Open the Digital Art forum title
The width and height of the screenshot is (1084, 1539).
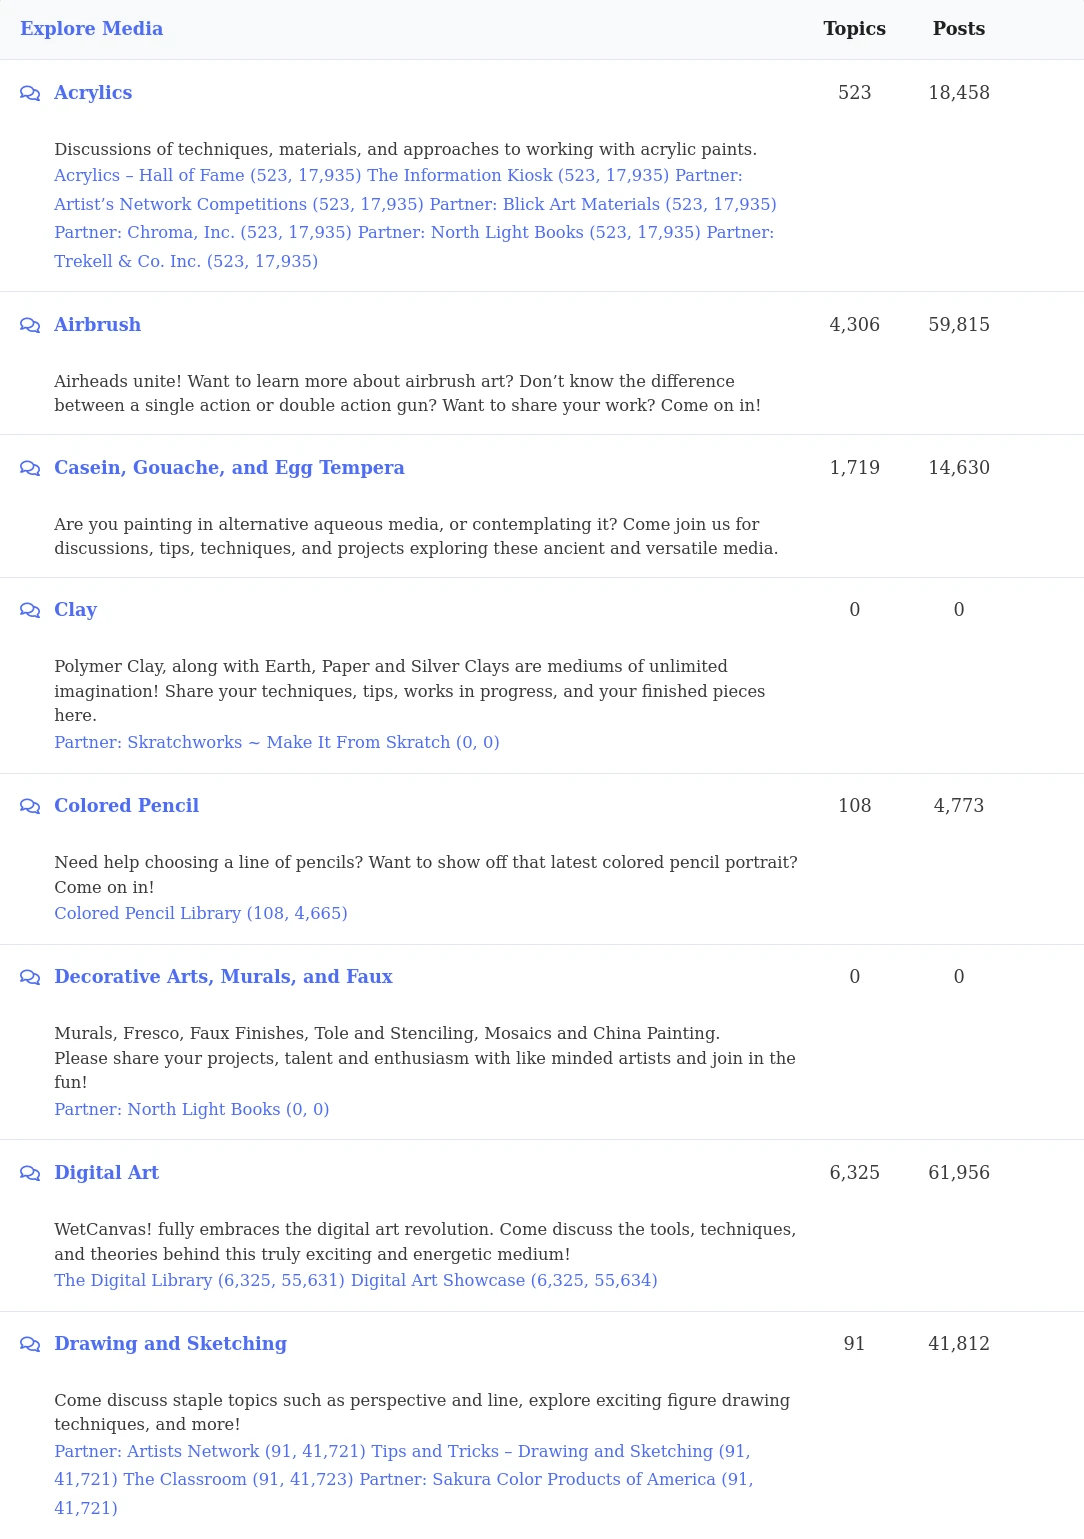coord(106,1173)
